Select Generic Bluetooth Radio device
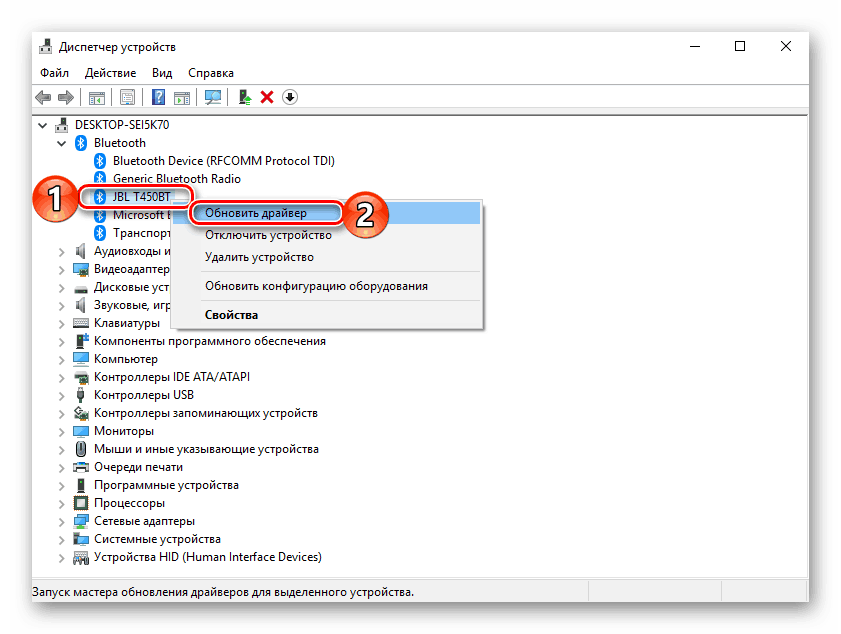This screenshot has width=841, height=634. point(176,179)
